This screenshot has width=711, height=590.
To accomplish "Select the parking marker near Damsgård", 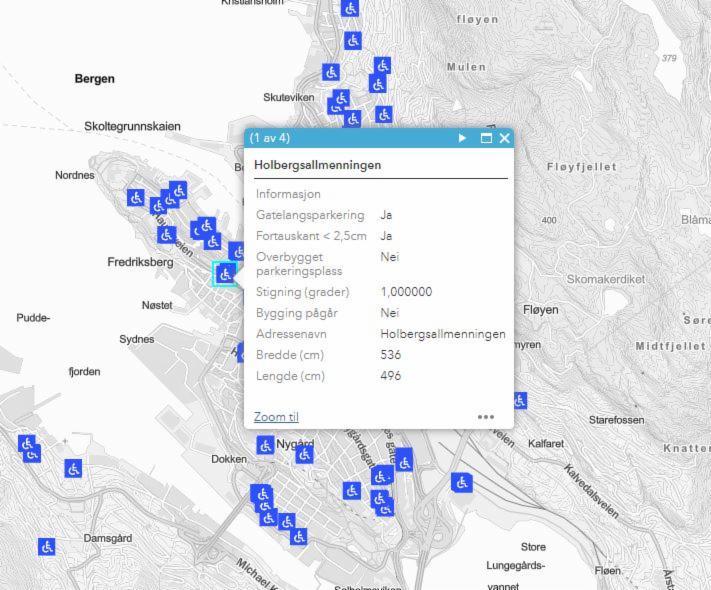I will pyautogui.click(x=47, y=546).
